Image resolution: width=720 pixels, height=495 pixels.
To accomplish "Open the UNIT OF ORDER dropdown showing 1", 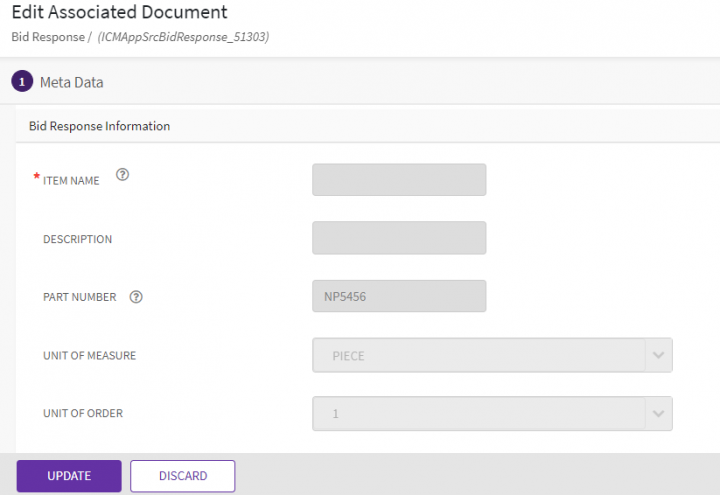I will tap(480, 413).
